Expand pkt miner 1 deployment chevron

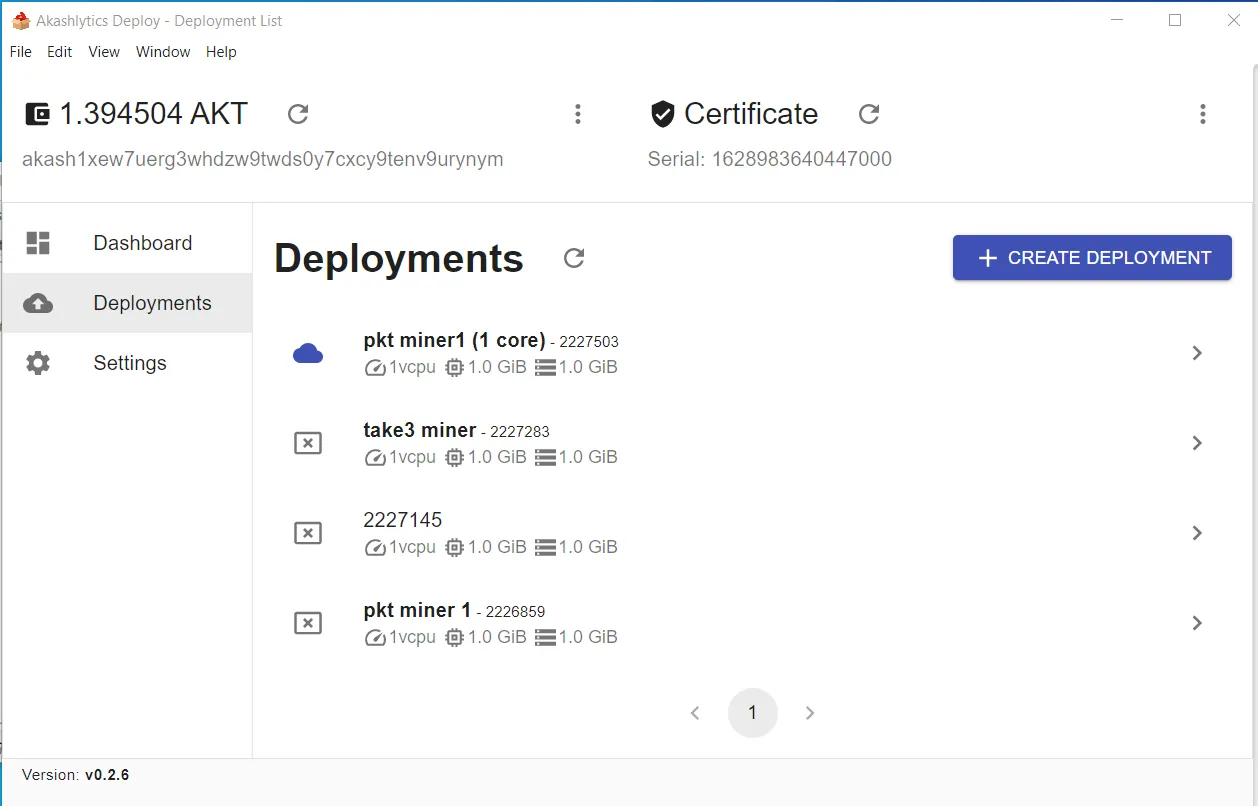click(1197, 623)
